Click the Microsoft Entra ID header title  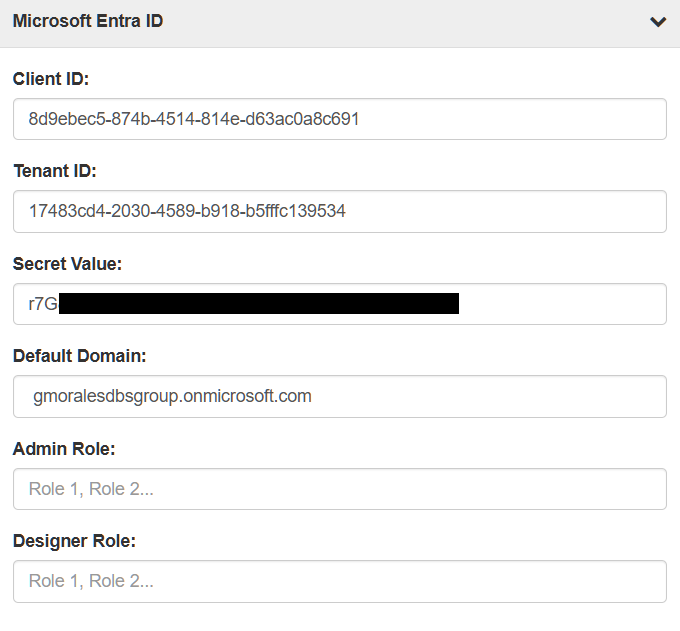click(x=88, y=21)
